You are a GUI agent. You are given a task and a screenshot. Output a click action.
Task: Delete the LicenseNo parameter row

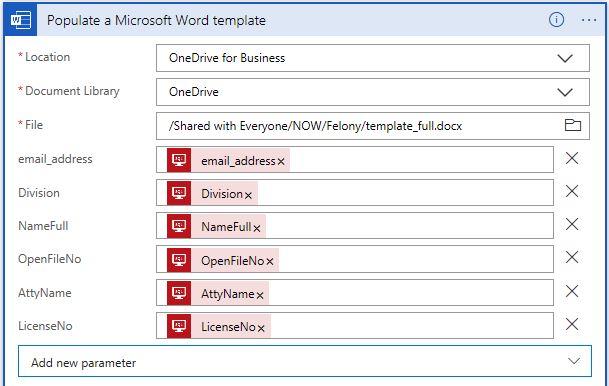point(572,324)
